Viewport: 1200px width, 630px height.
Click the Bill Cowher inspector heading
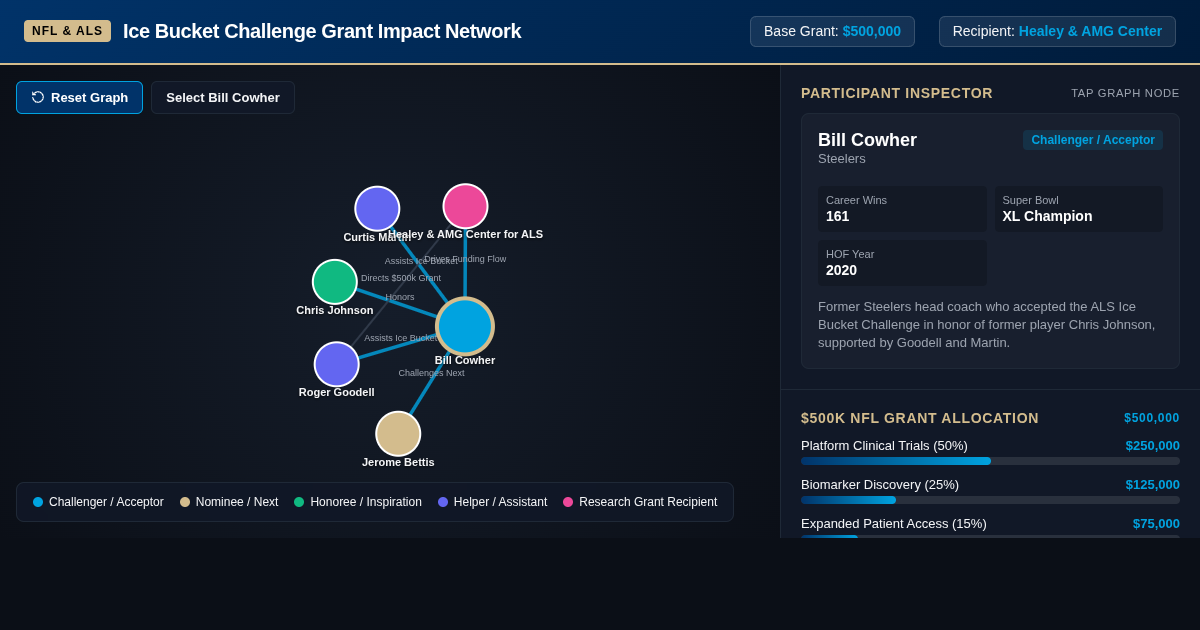867,140
